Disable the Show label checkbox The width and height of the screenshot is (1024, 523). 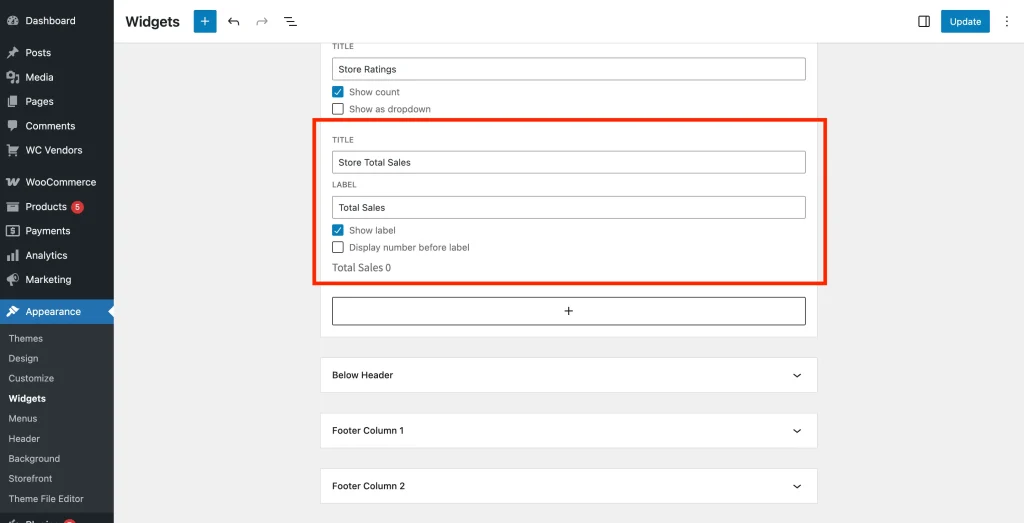click(338, 230)
